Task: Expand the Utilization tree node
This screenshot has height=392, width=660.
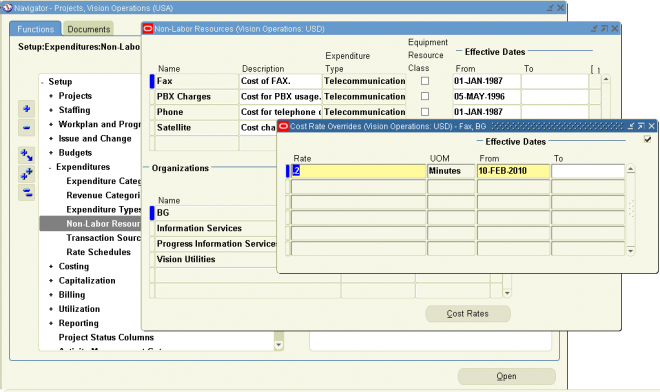Action: coord(51,309)
